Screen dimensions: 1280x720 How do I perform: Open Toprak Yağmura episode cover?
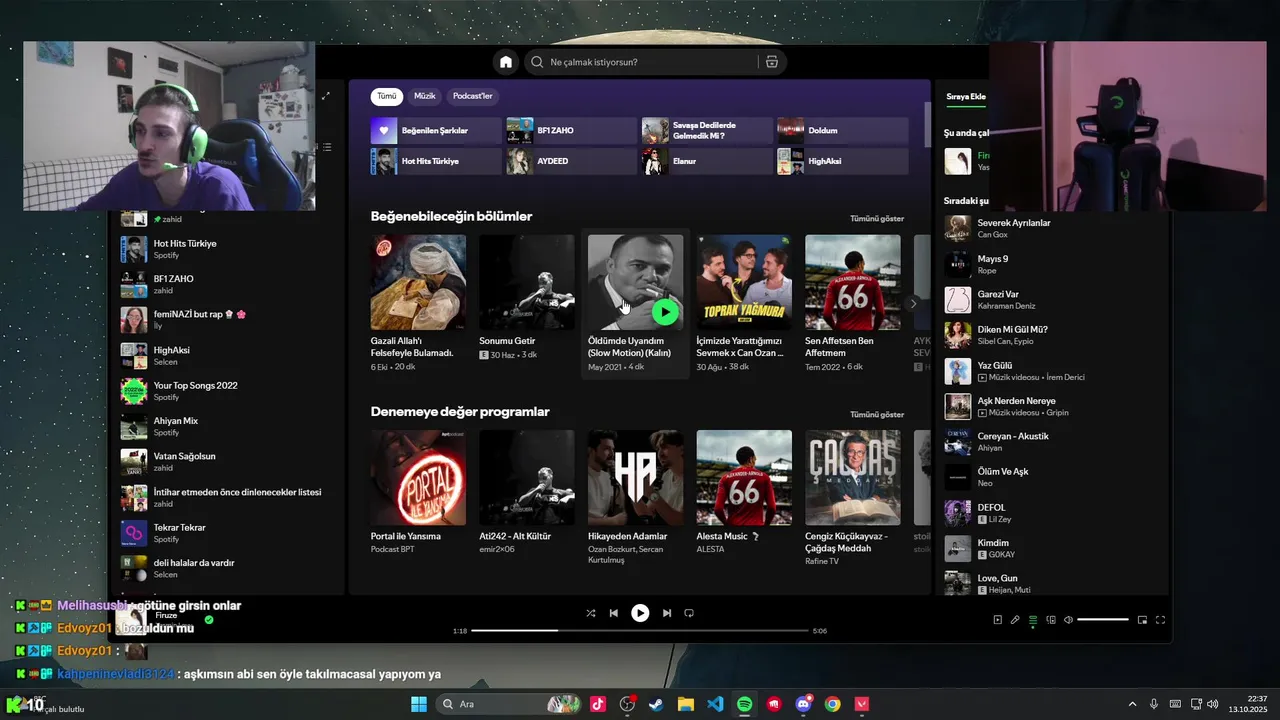click(744, 282)
